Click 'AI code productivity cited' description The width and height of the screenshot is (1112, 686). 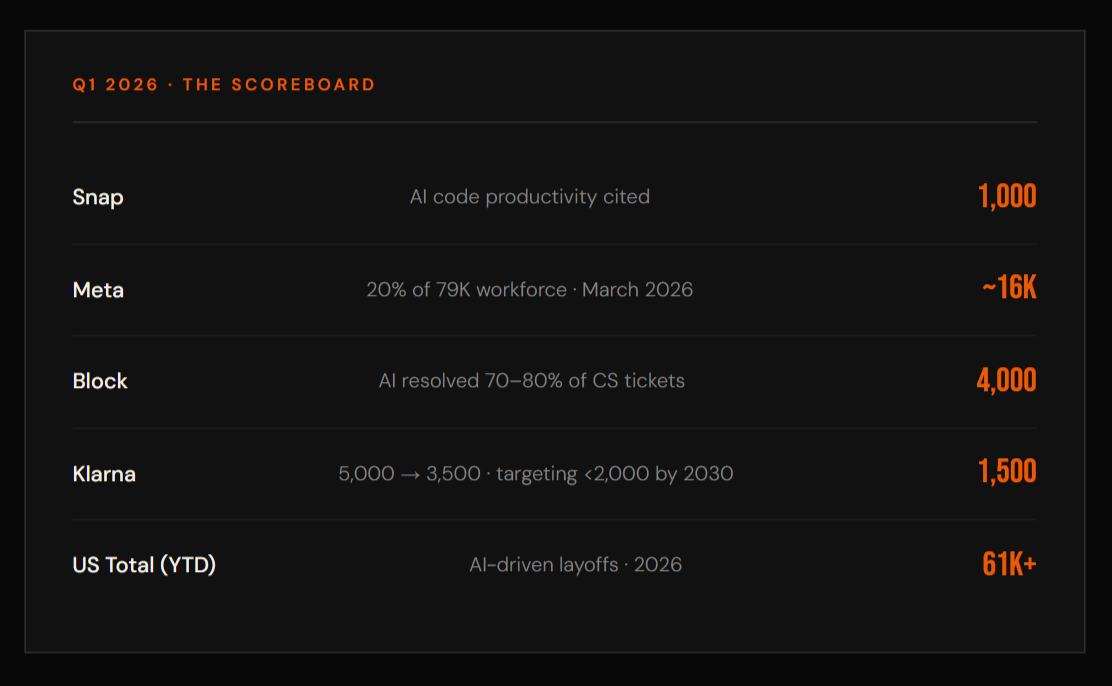tap(530, 197)
